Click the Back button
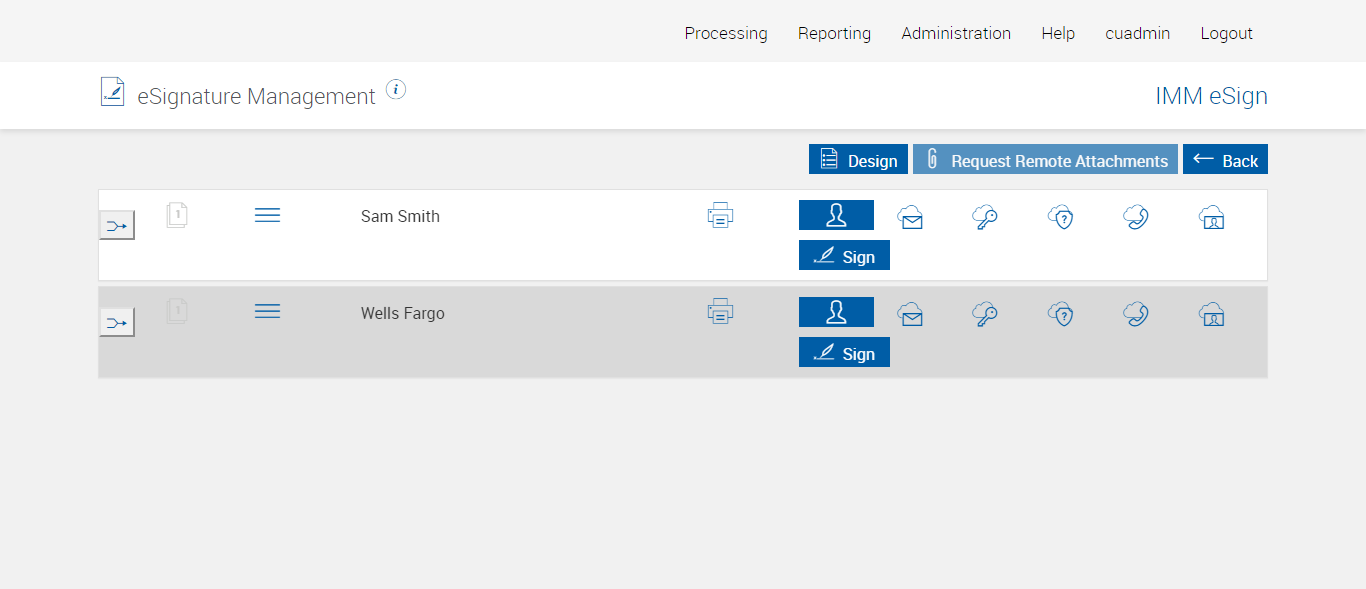 point(1225,160)
